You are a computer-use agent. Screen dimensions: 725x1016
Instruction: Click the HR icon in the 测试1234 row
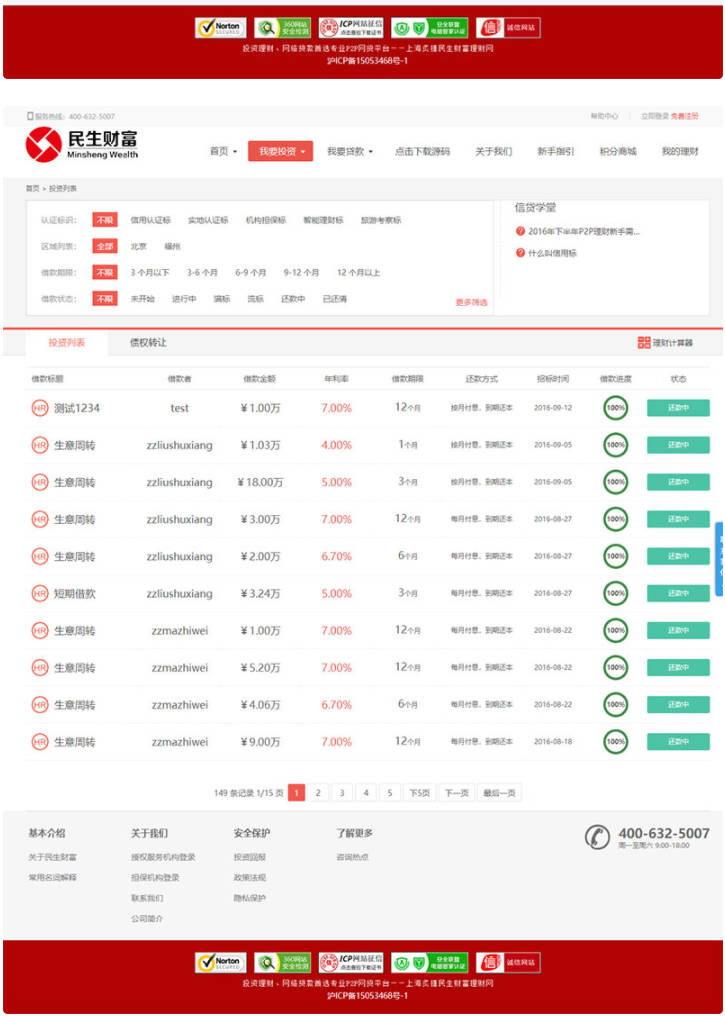coord(40,408)
